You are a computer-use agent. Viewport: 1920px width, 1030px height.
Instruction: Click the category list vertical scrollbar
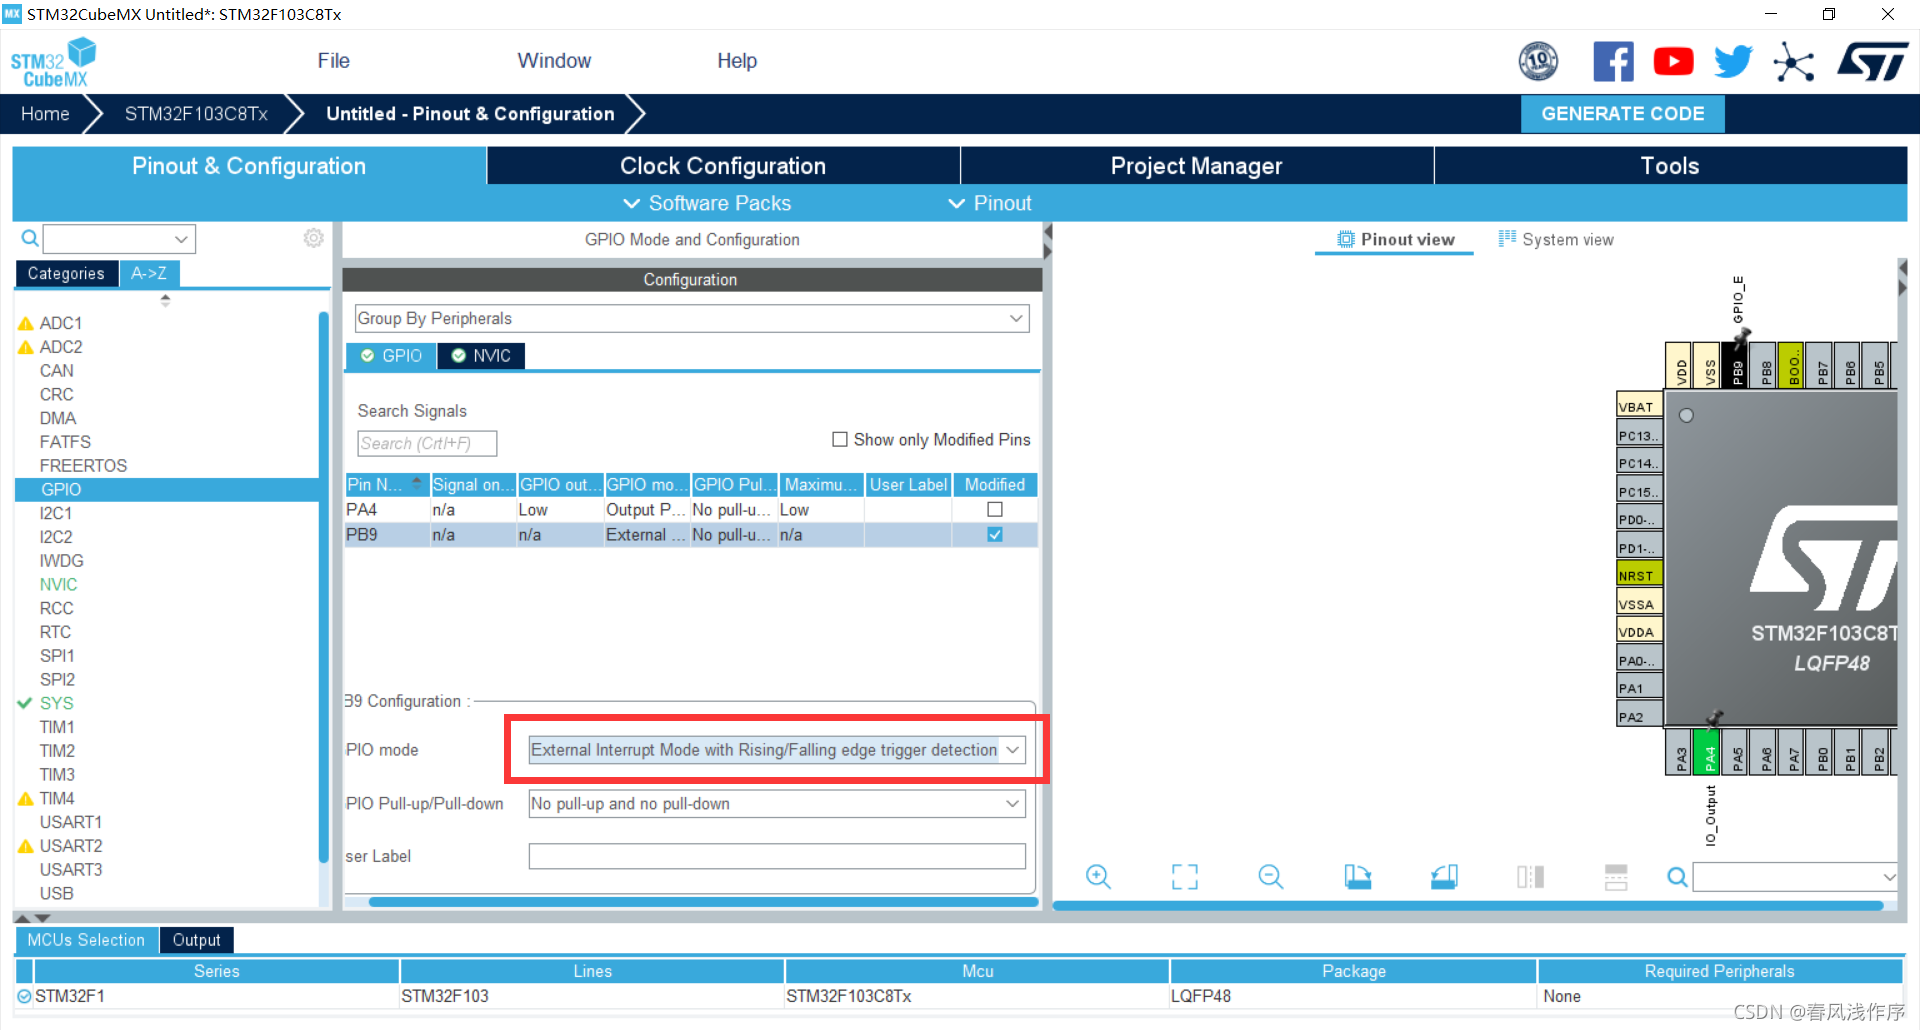pyautogui.click(x=323, y=586)
